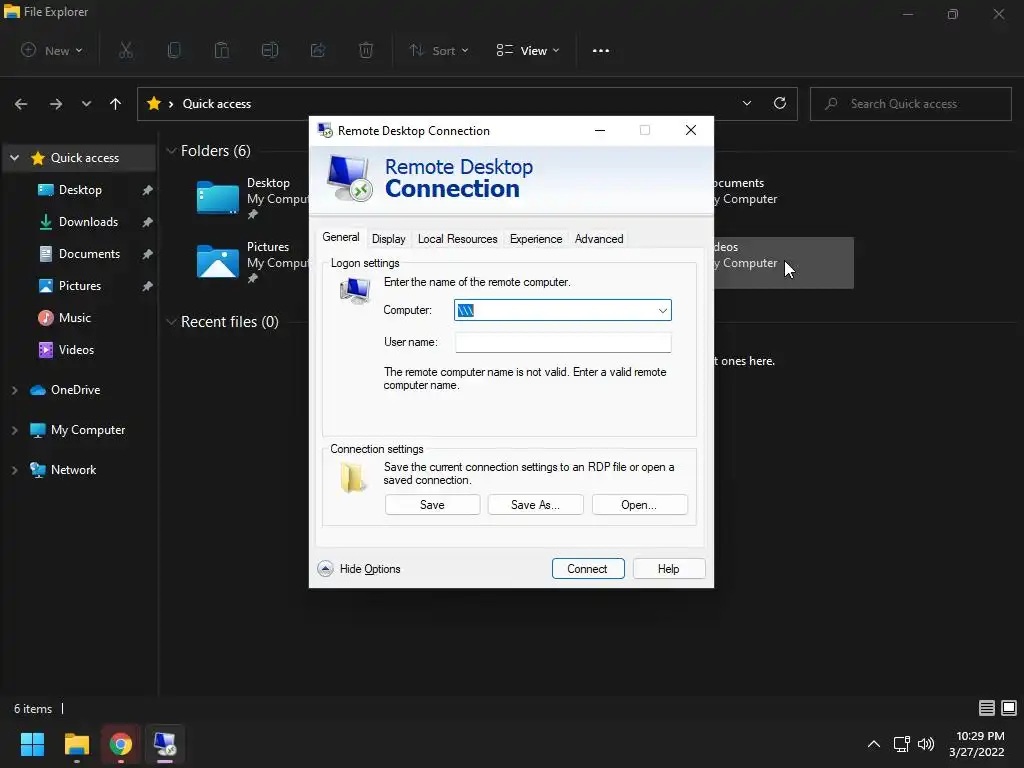The image size is (1024, 768).
Task: Click the pin icon next to Downloads
Action: click(148, 222)
